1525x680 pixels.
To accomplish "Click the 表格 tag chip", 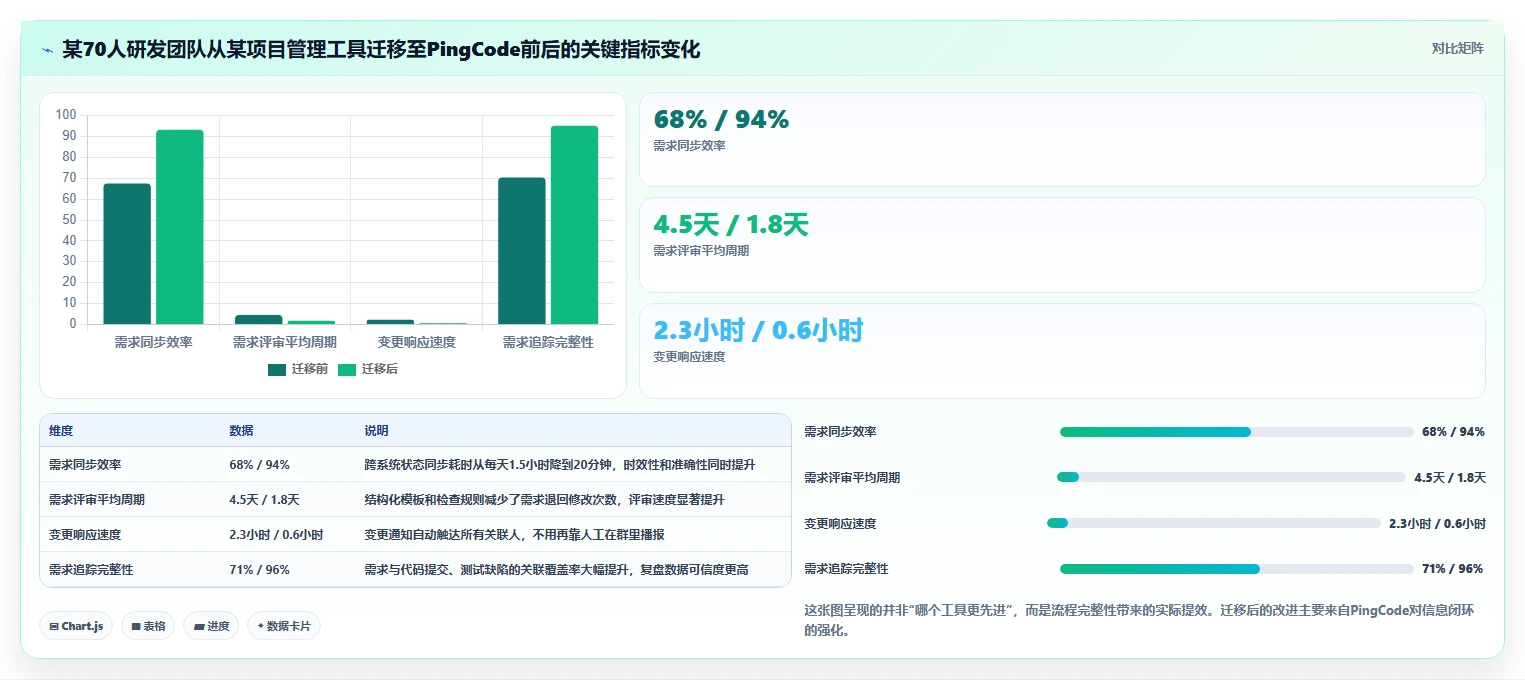I will tap(148, 626).
